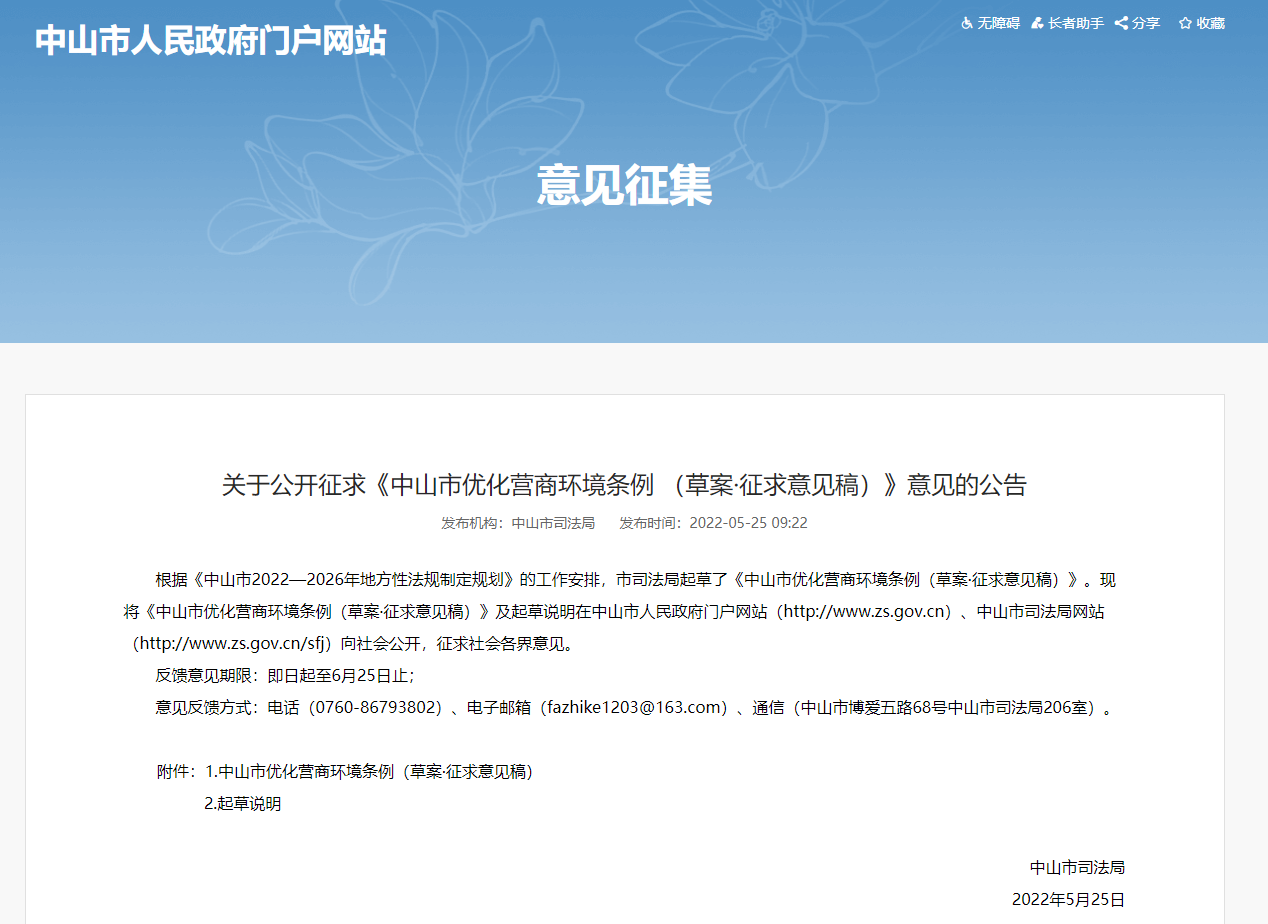Go to 中山市人民政府门户网站 home title
This screenshot has height=924, width=1268.
pos(210,40)
